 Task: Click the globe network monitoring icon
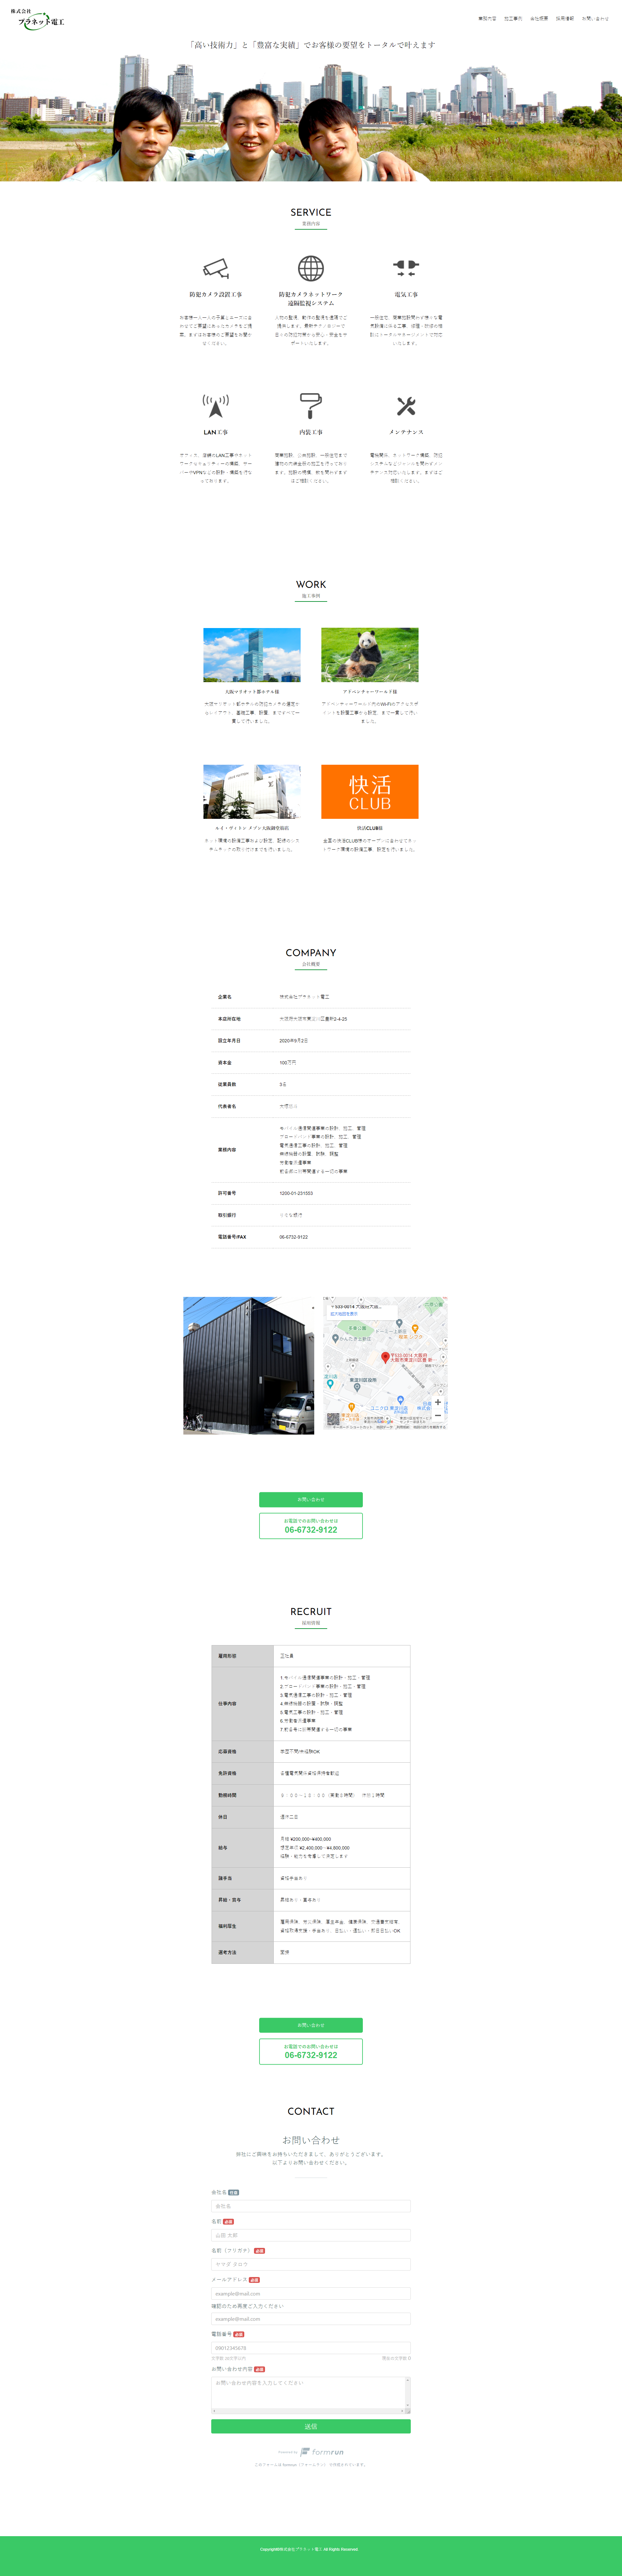click(x=311, y=268)
